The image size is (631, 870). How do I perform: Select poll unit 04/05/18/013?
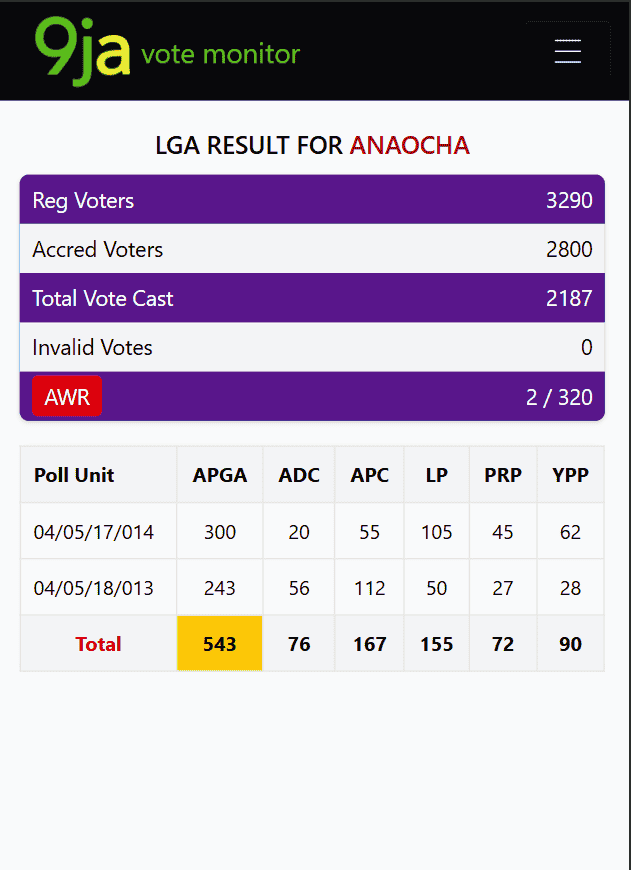coord(94,588)
